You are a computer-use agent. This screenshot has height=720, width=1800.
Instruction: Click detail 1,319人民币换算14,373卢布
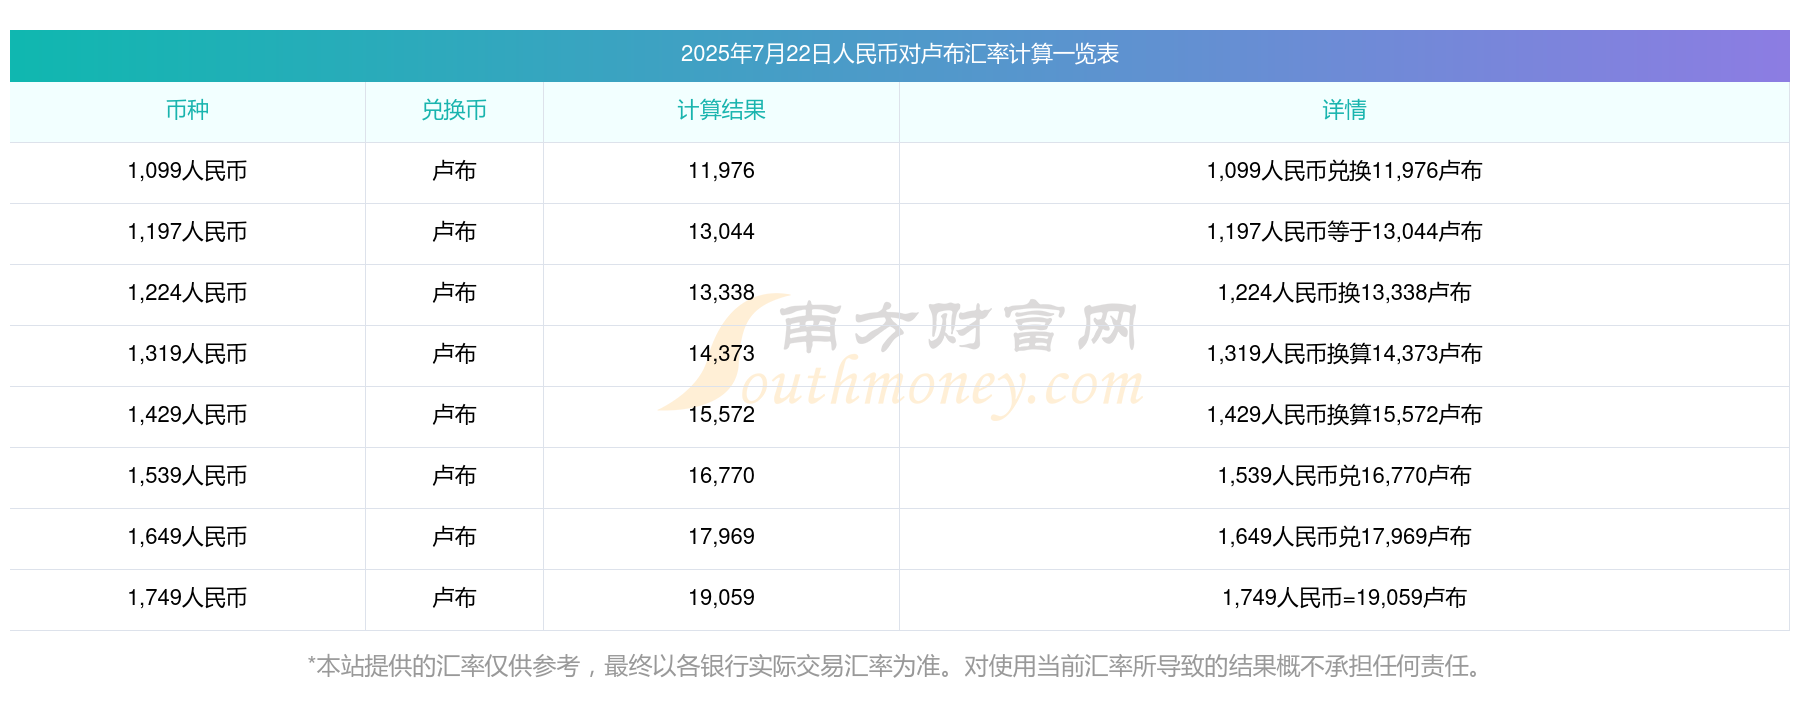[x=1344, y=354]
